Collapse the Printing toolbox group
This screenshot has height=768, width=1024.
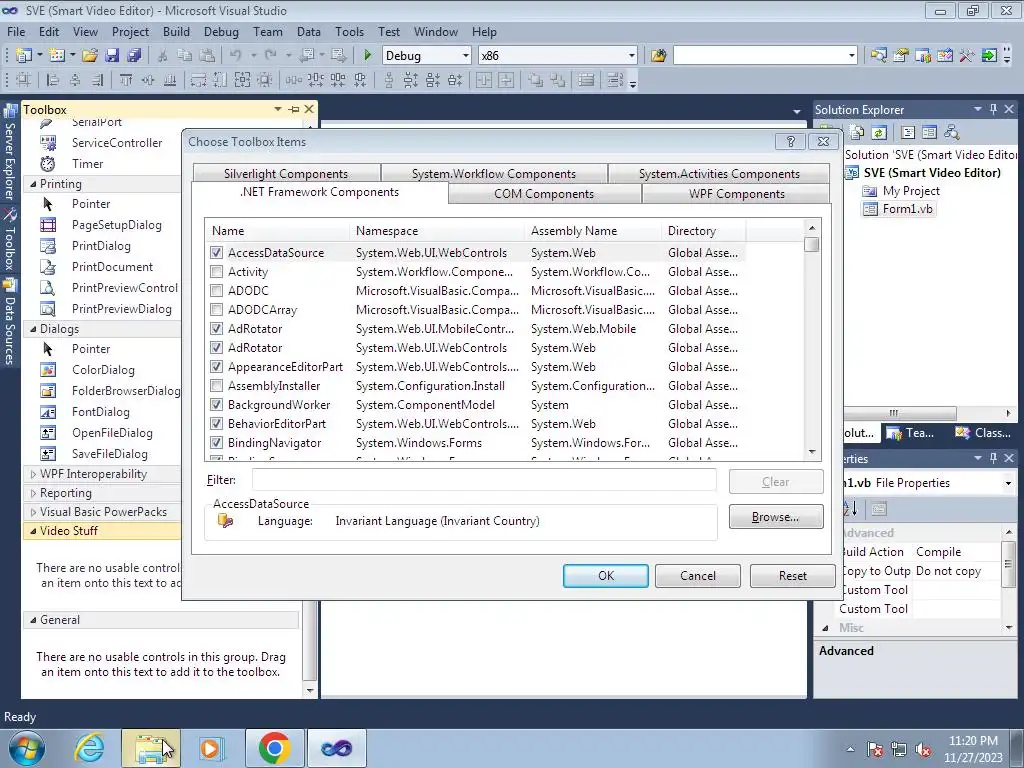[33, 184]
